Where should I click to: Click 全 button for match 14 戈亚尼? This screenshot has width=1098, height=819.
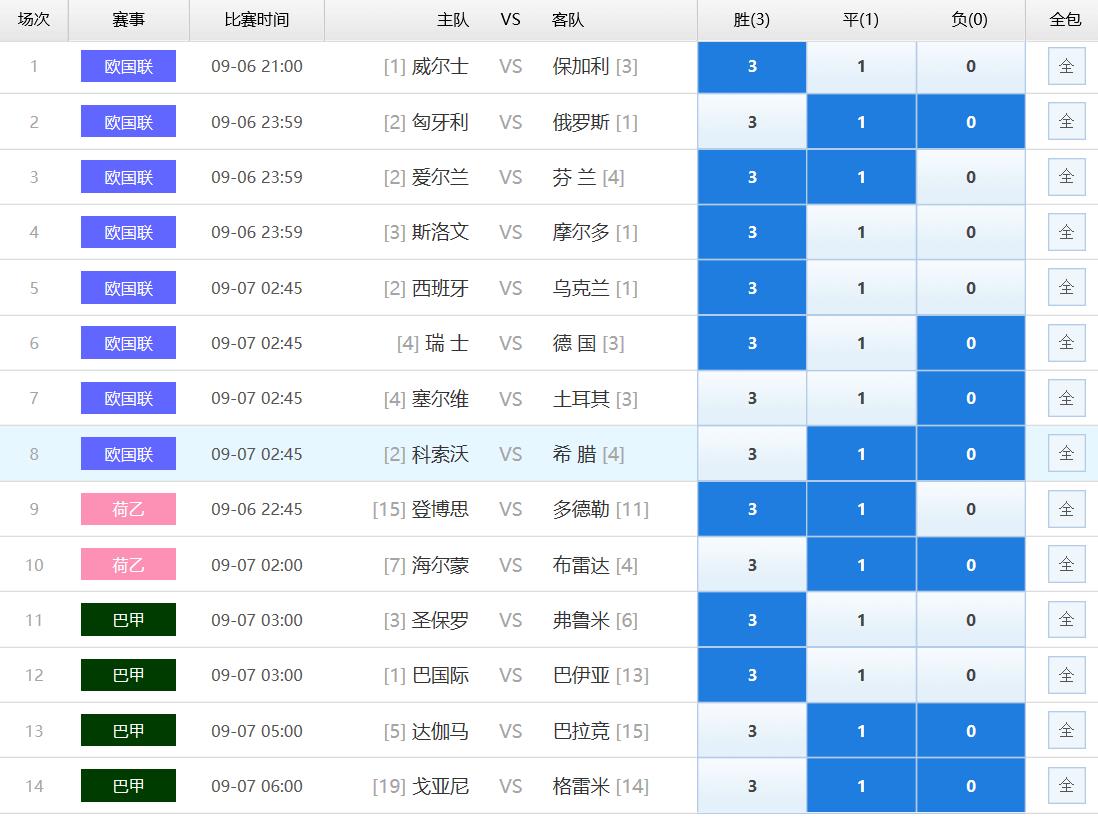pyautogui.click(x=1066, y=785)
